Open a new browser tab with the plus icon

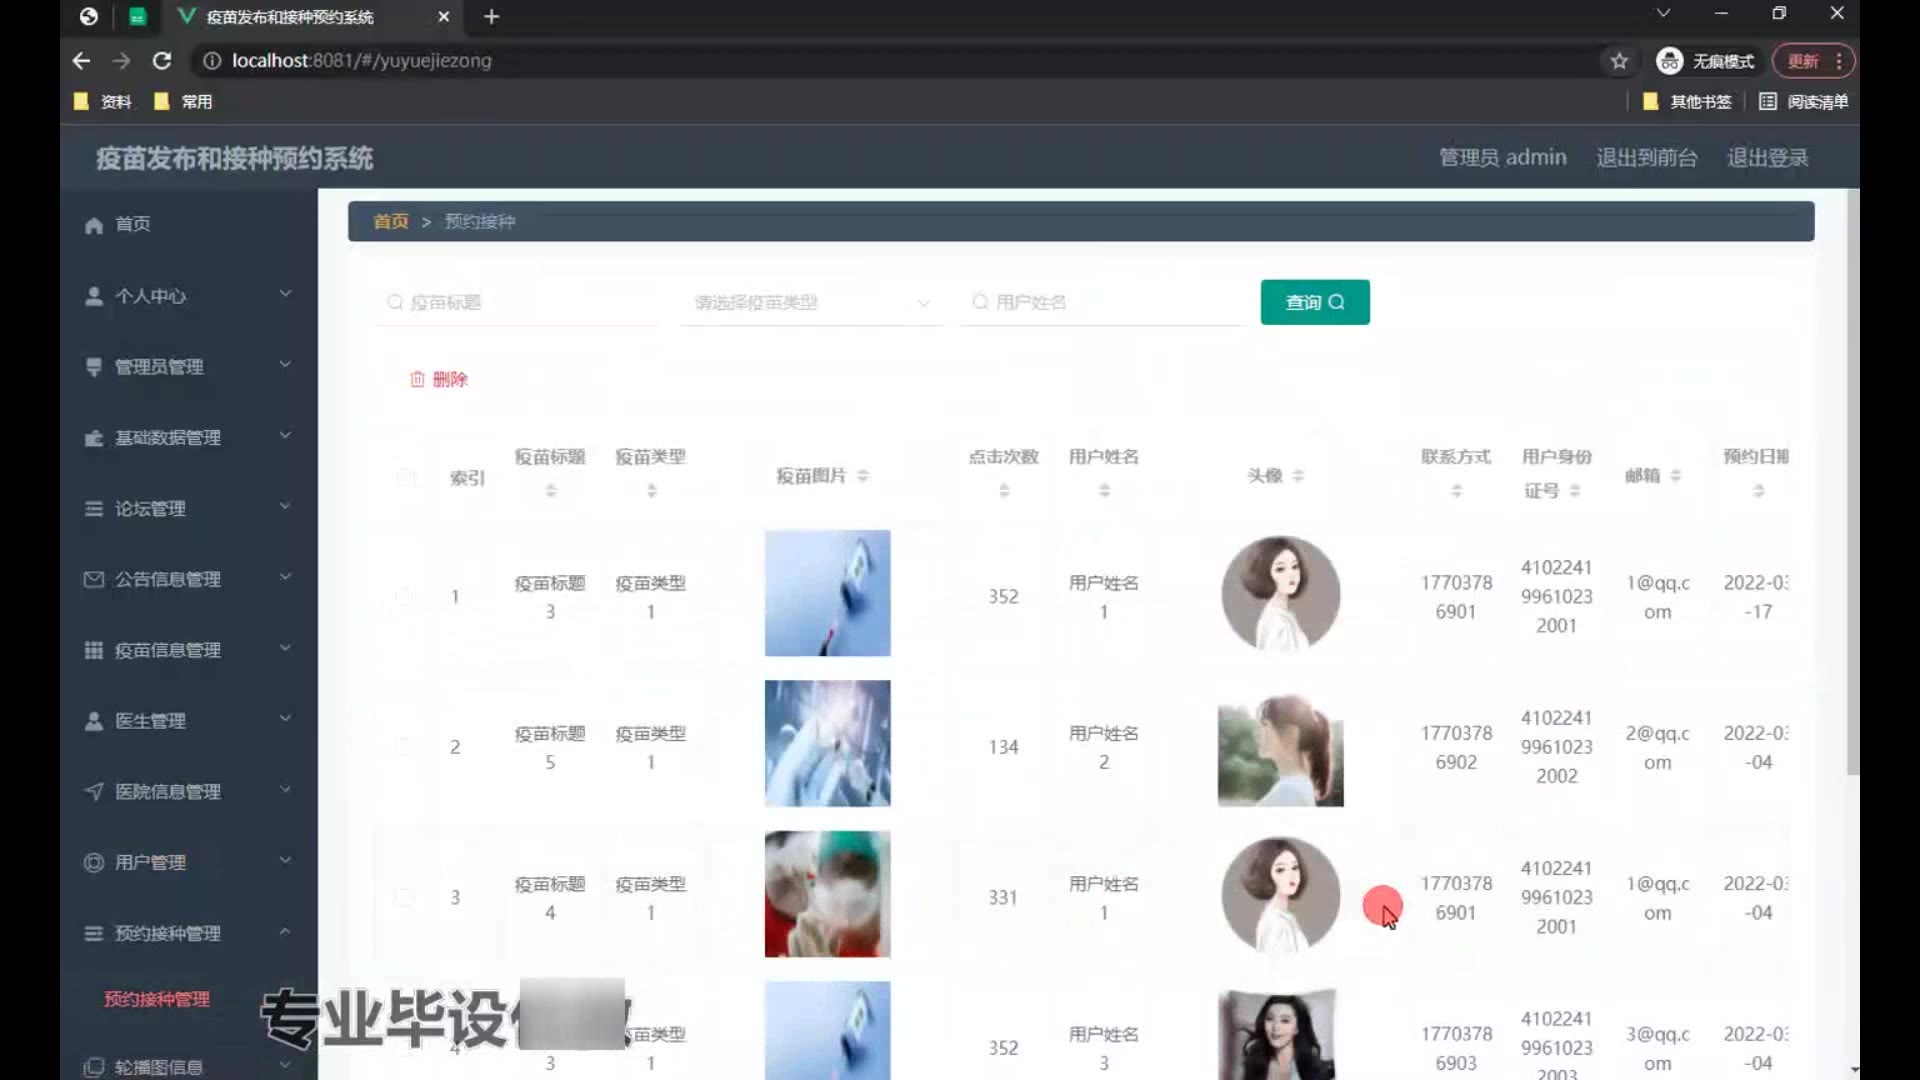click(x=491, y=17)
